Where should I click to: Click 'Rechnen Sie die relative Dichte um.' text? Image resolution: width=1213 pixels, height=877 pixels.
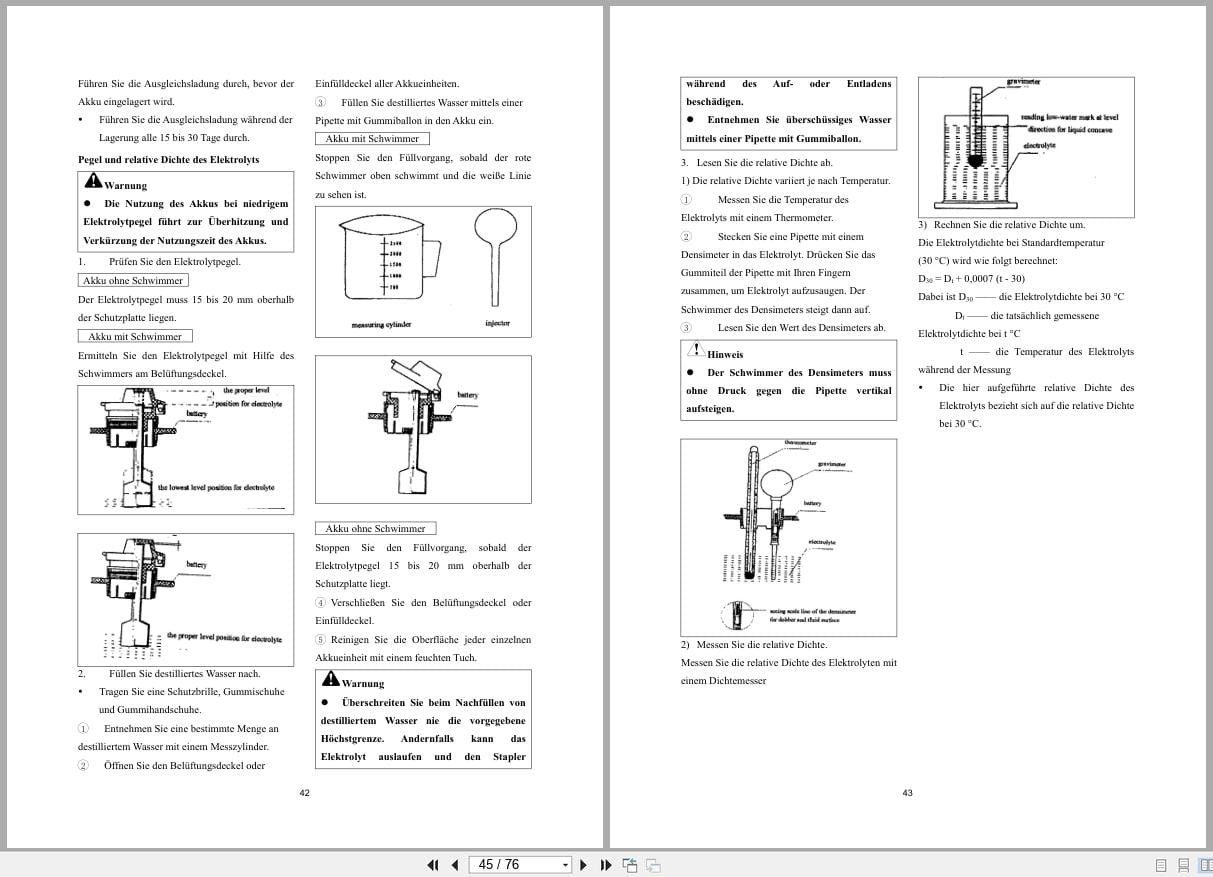click(1009, 225)
